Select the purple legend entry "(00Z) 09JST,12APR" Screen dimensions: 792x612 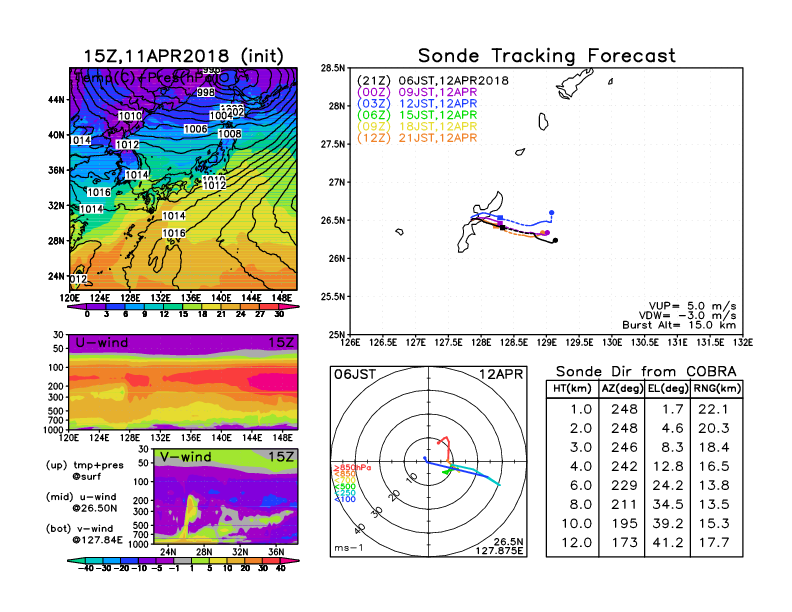pos(417,92)
